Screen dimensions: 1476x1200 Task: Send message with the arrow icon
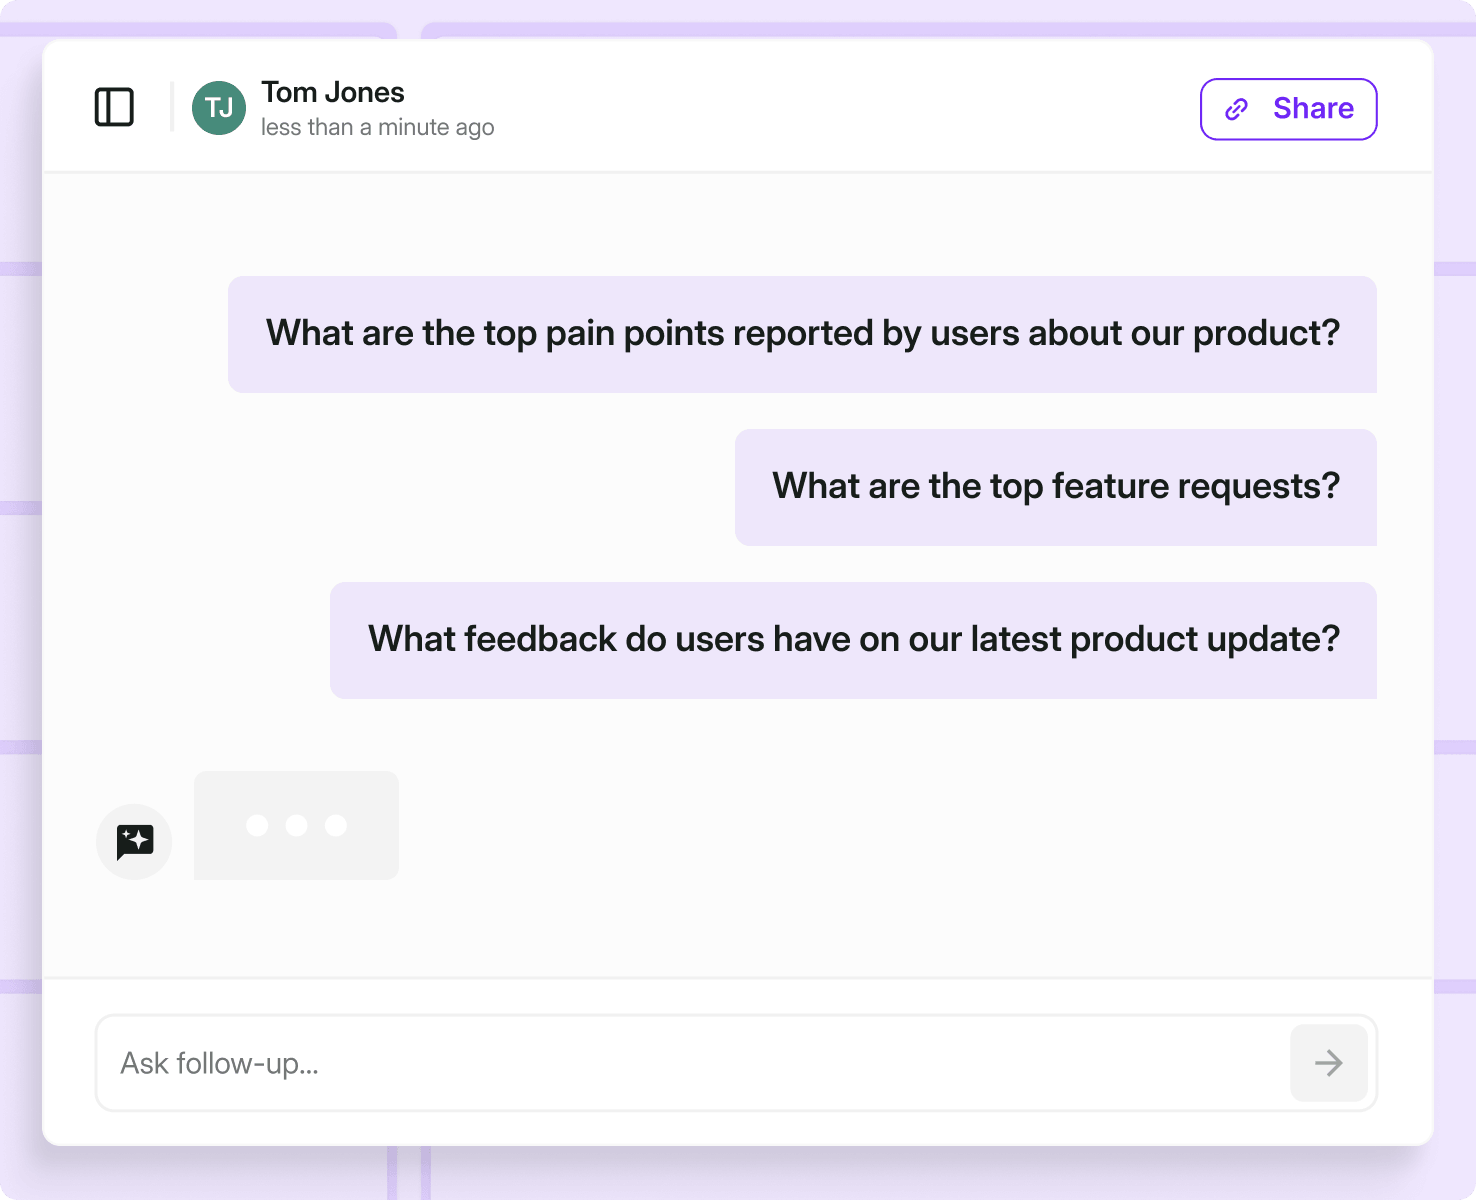tap(1328, 1062)
